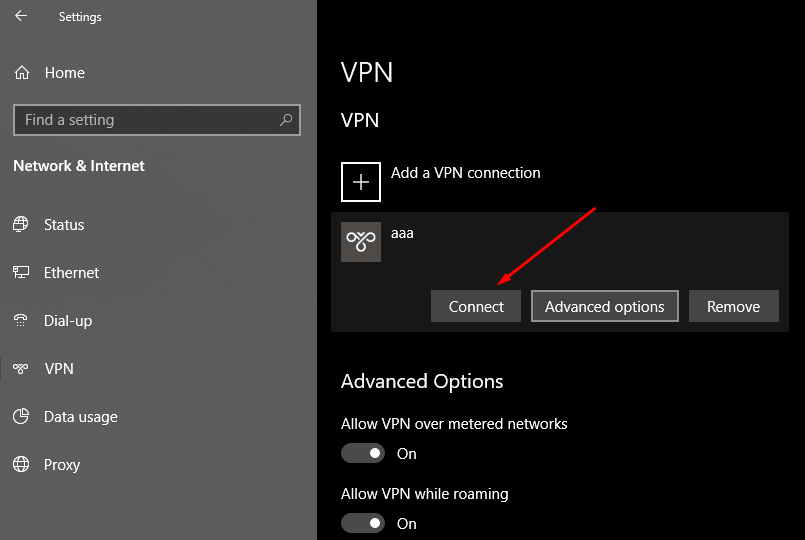Screen dimensions: 805x540
Task: Select the Ethernet monitor icon
Action: [x=21, y=272]
